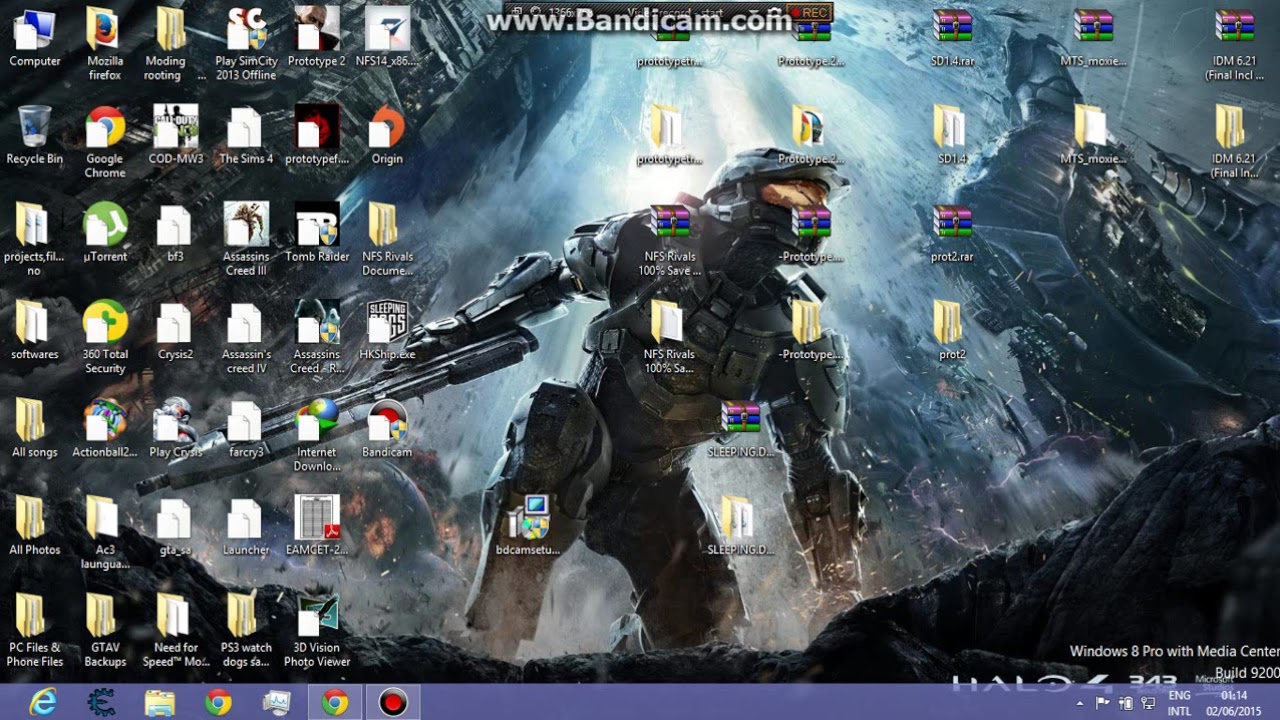Launch the Origin client icon
Screen dimensions: 1280x720
coord(387,135)
